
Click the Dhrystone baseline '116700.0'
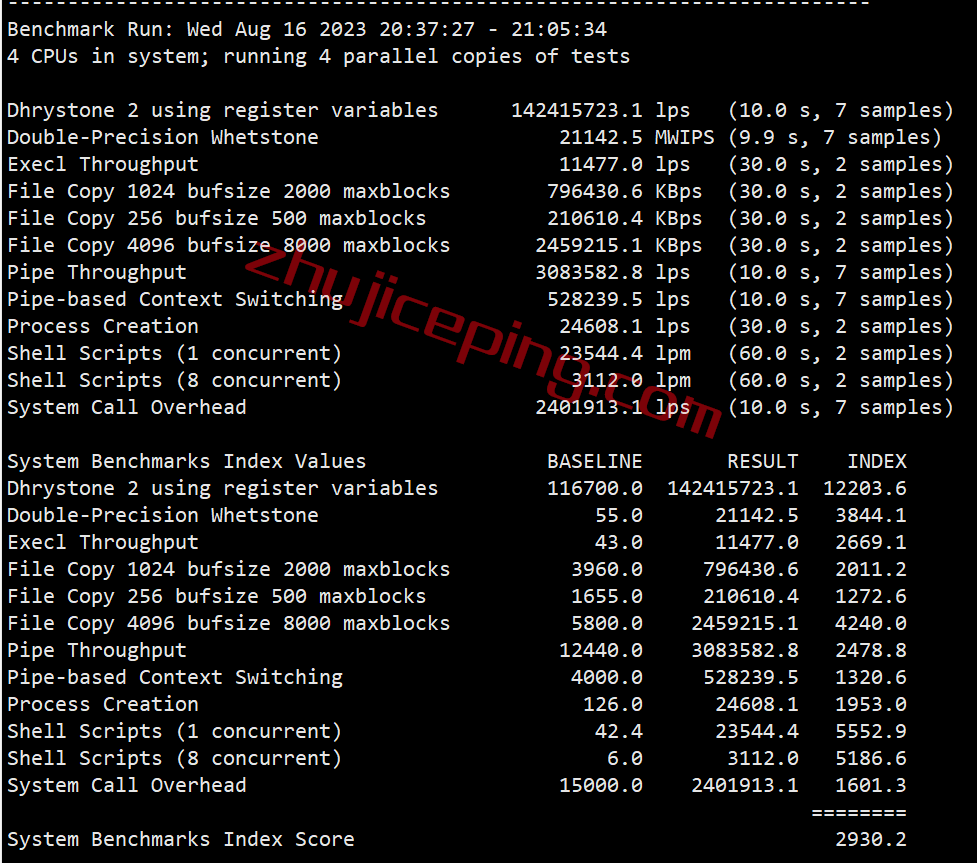click(594, 489)
